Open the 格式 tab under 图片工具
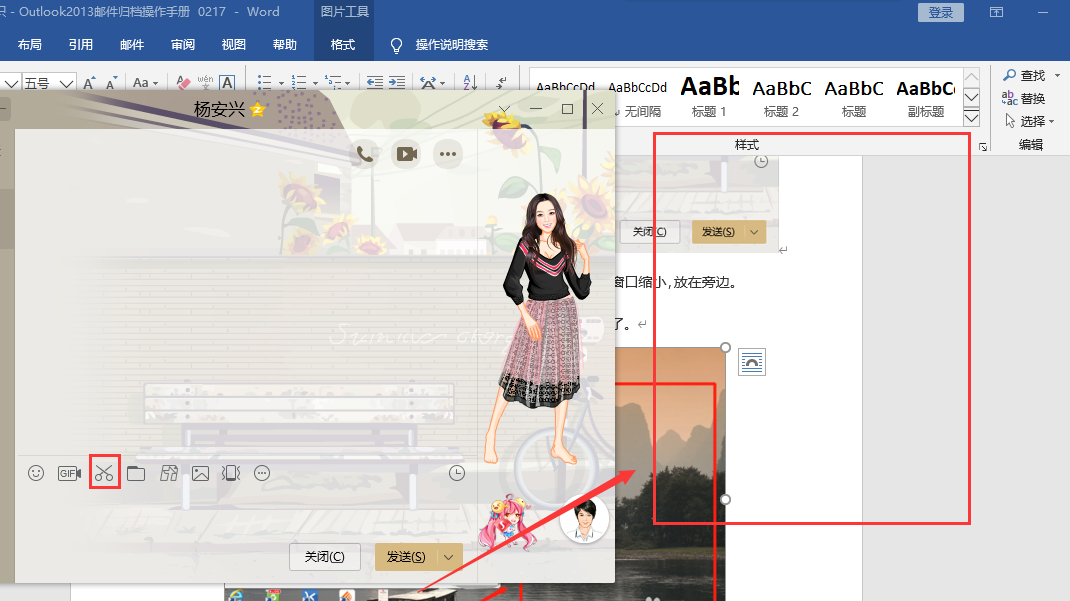1070x601 pixels. [x=341, y=44]
